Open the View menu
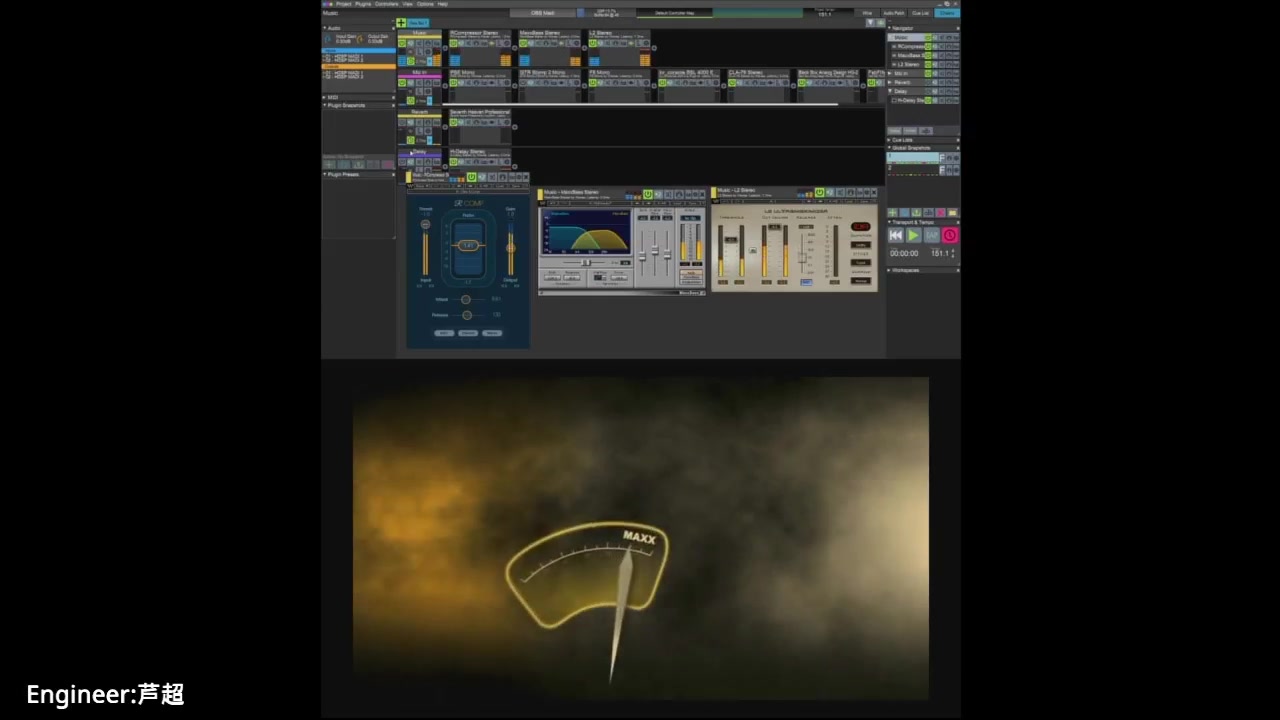 tap(407, 4)
